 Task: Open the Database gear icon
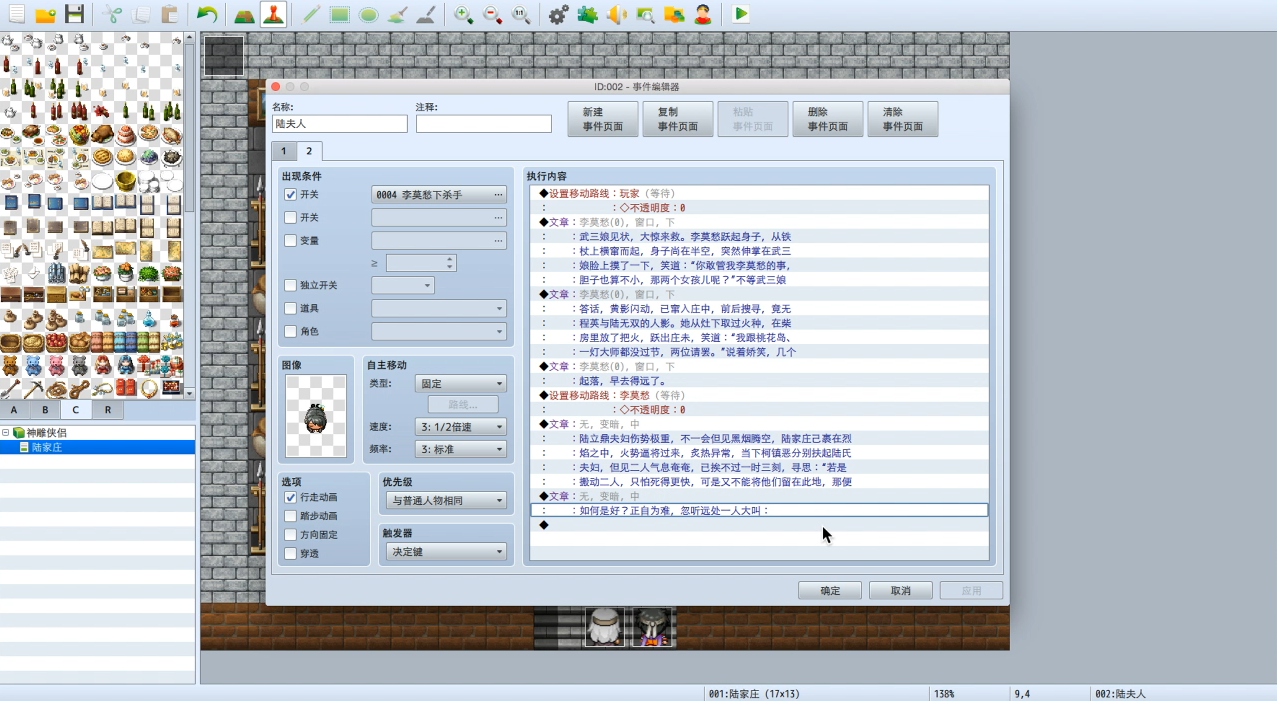(x=559, y=14)
